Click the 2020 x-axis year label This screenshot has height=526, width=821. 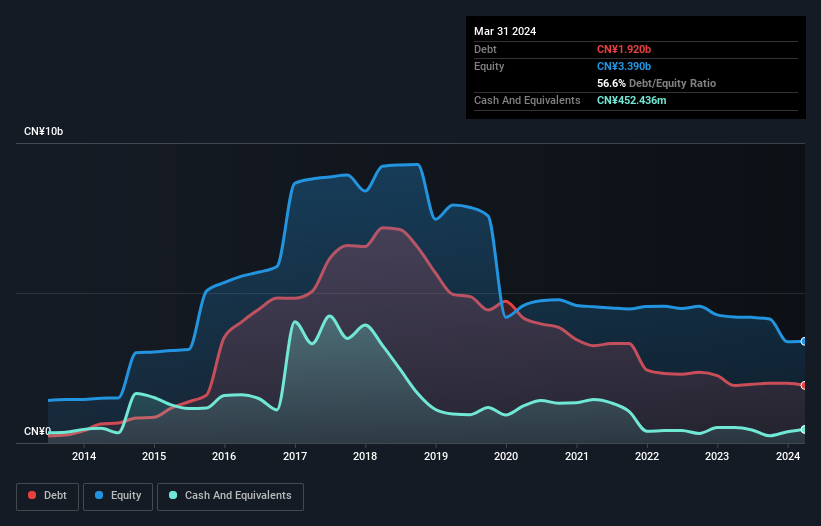[x=506, y=456]
